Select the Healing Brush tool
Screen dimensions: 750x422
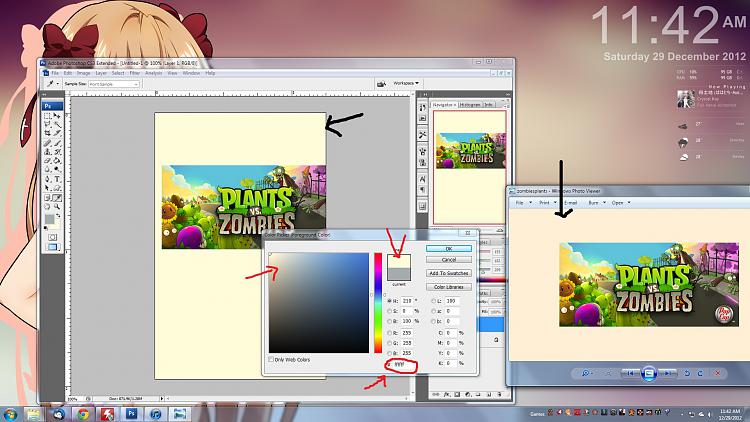point(47,143)
